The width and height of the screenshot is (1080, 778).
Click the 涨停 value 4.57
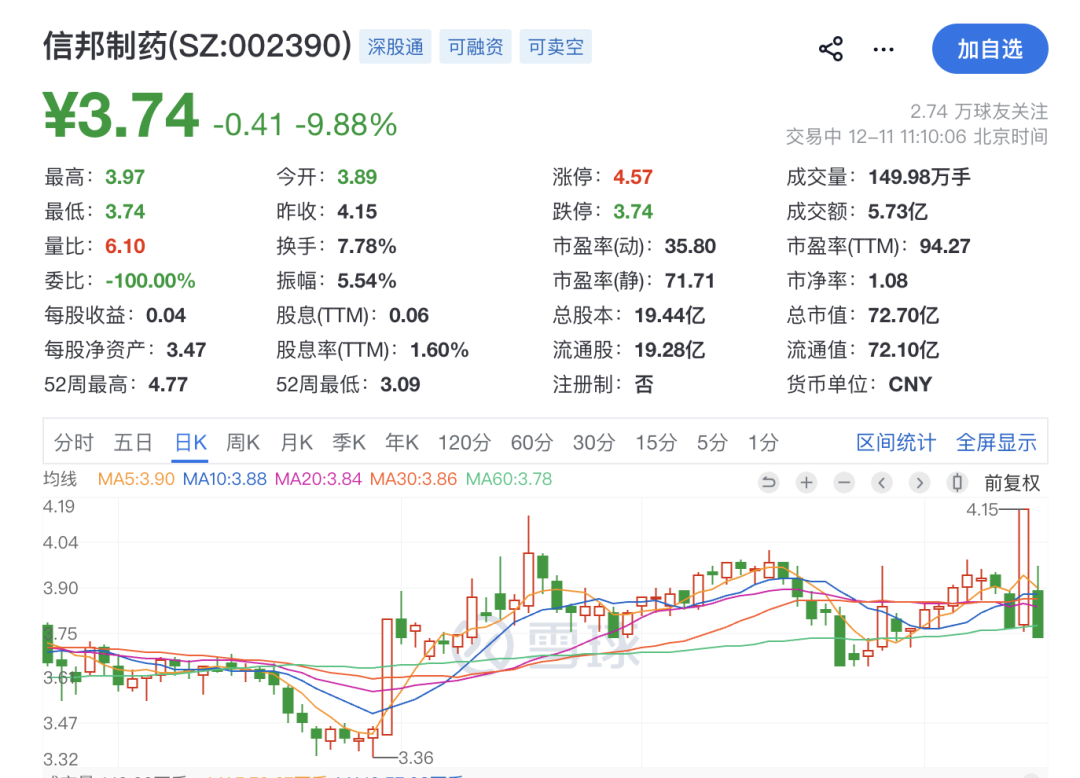pos(632,177)
